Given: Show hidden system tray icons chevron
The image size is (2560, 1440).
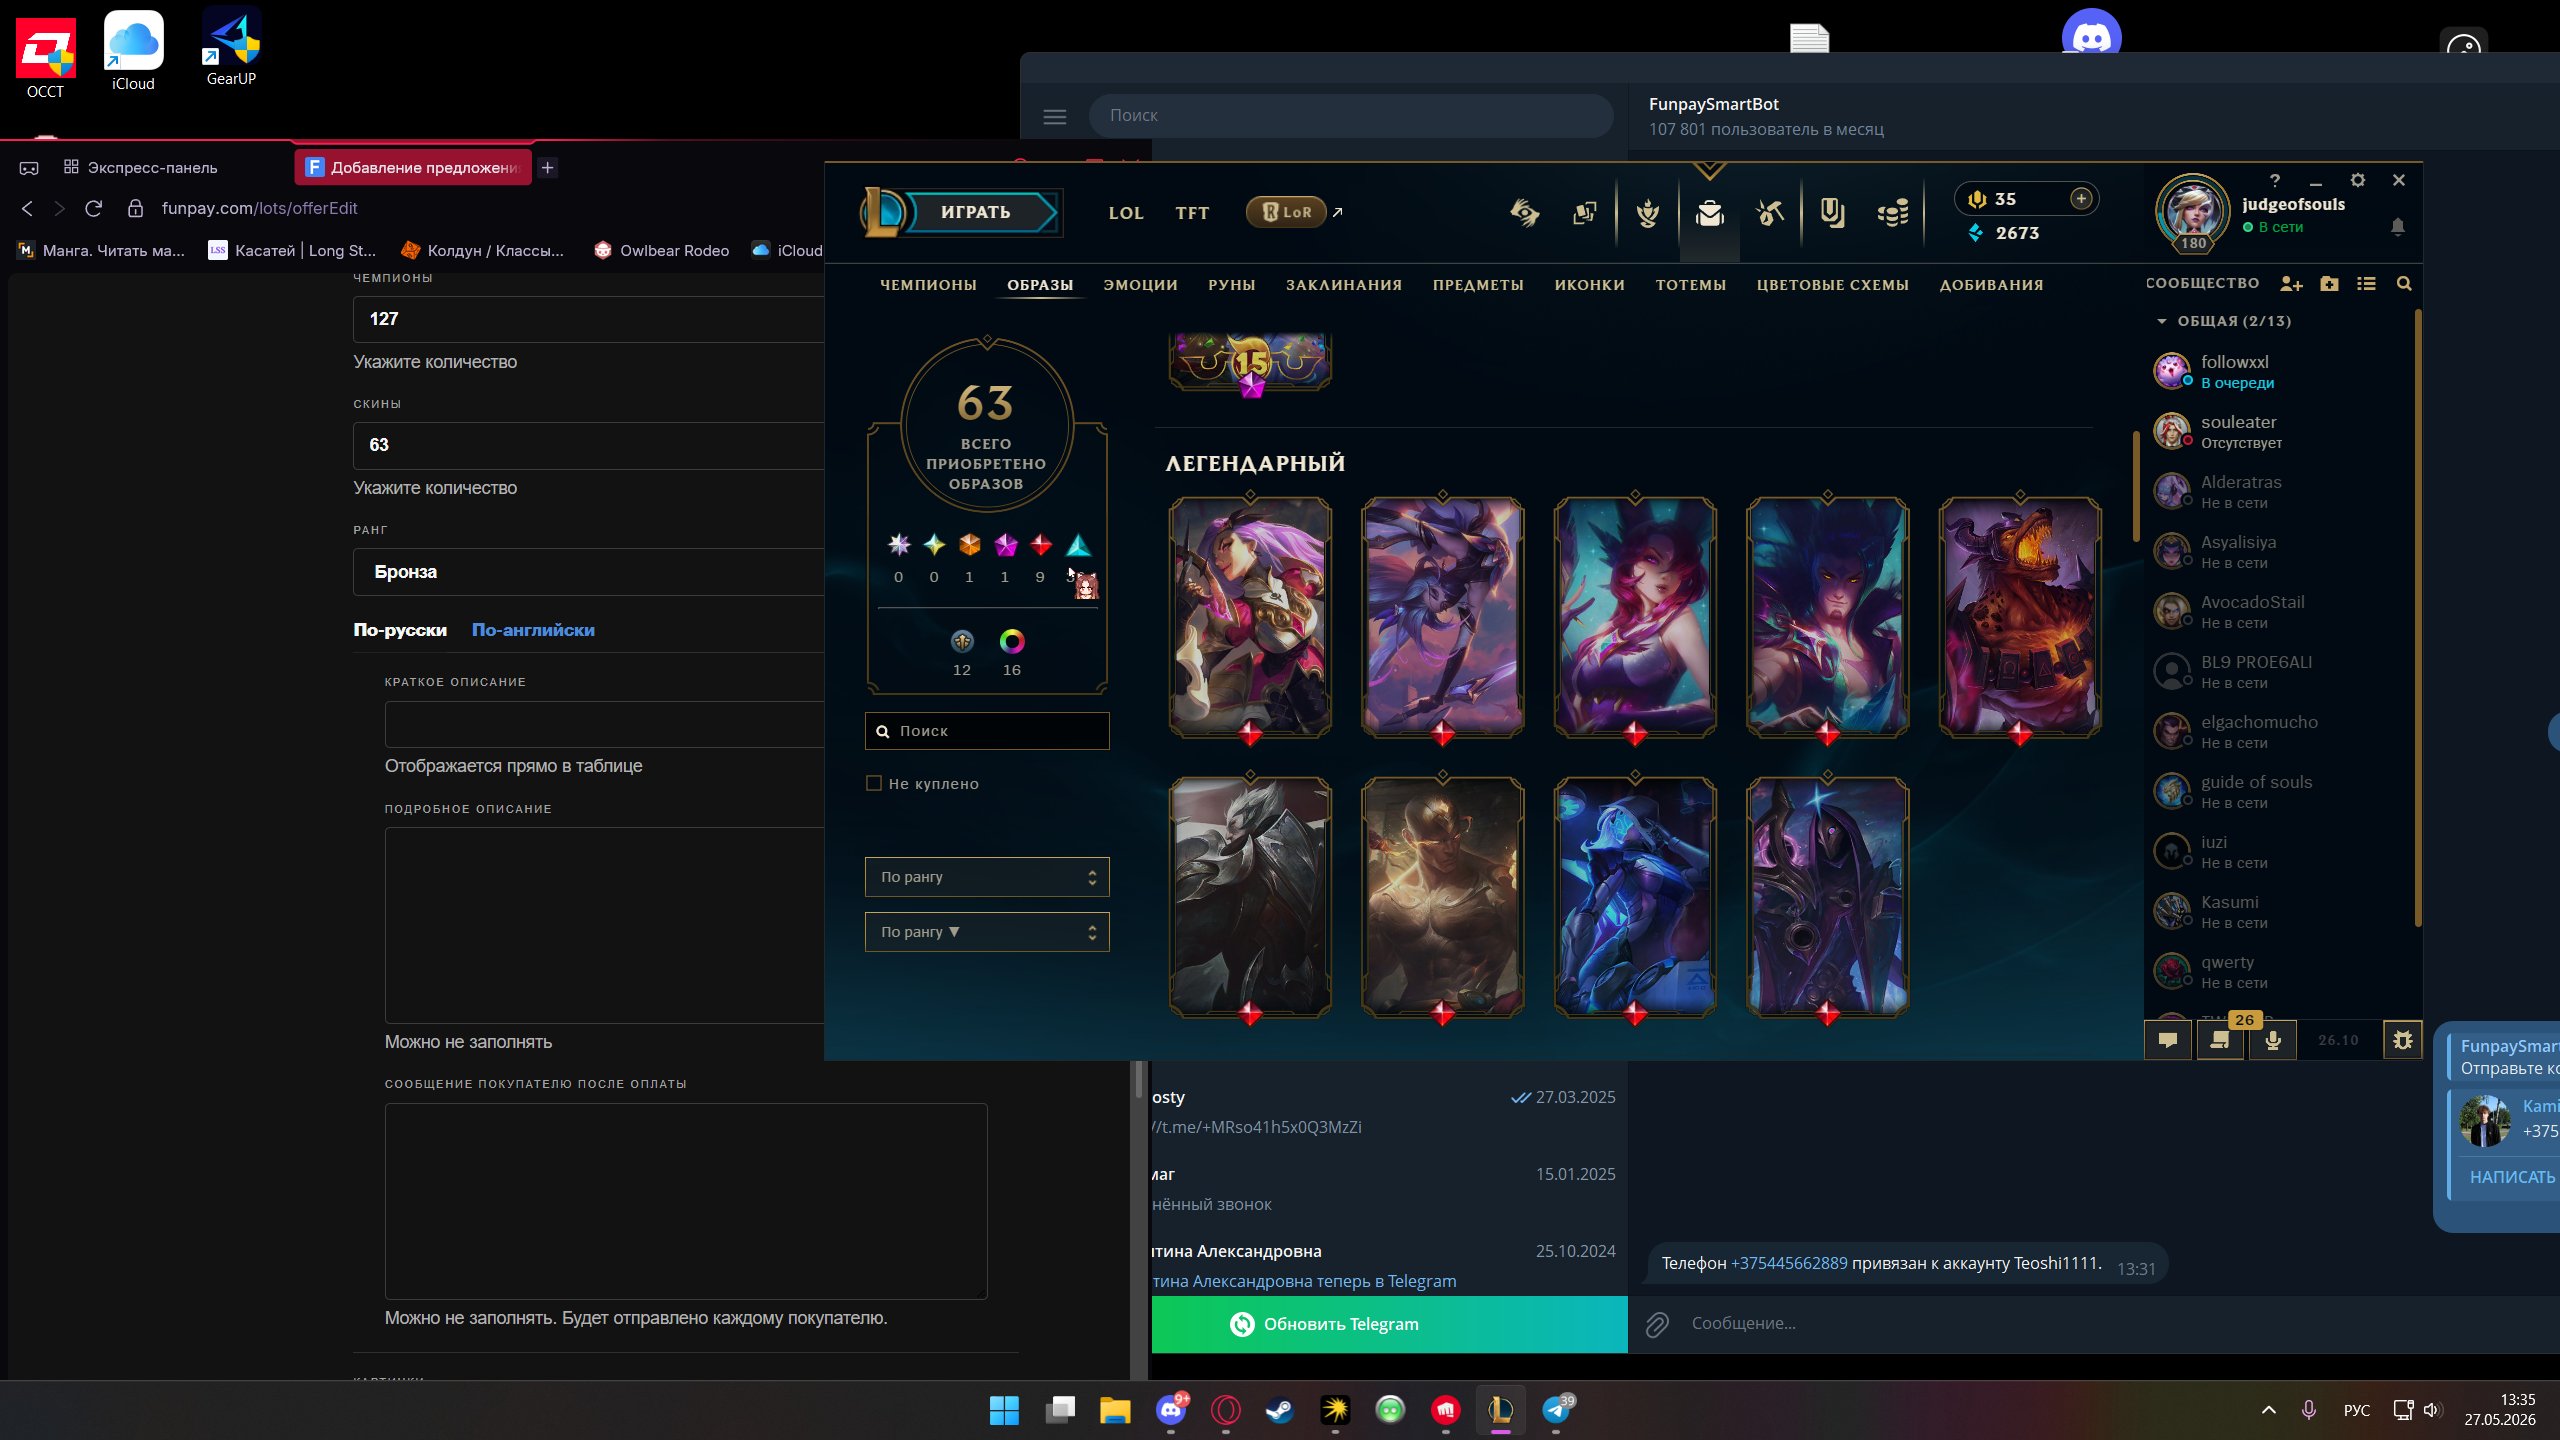Looking at the screenshot, I should click(x=2269, y=1410).
